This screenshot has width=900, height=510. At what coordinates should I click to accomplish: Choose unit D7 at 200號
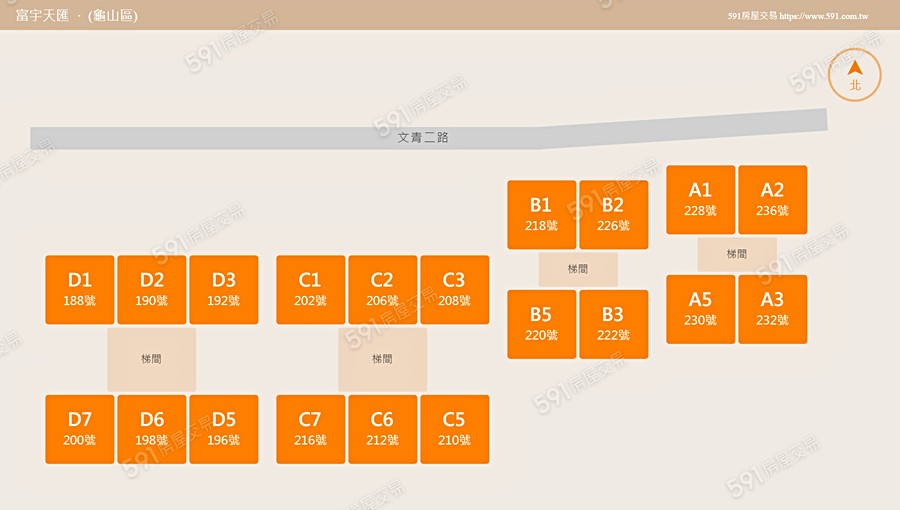tap(80, 429)
